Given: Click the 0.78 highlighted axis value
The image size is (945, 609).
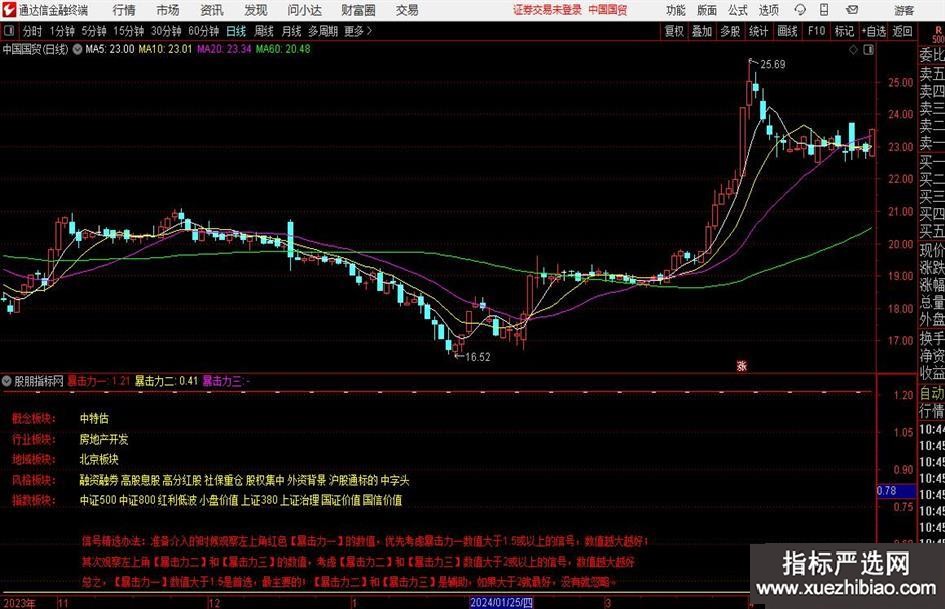Looking at the screenshot, I should (x=896, y=491).
